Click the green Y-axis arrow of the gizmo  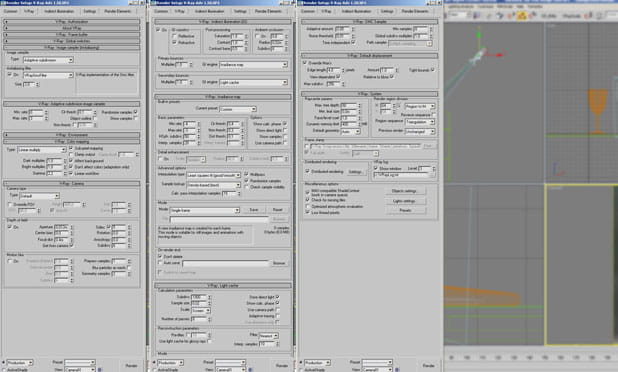pyautogui.click(x=479, y=35)
